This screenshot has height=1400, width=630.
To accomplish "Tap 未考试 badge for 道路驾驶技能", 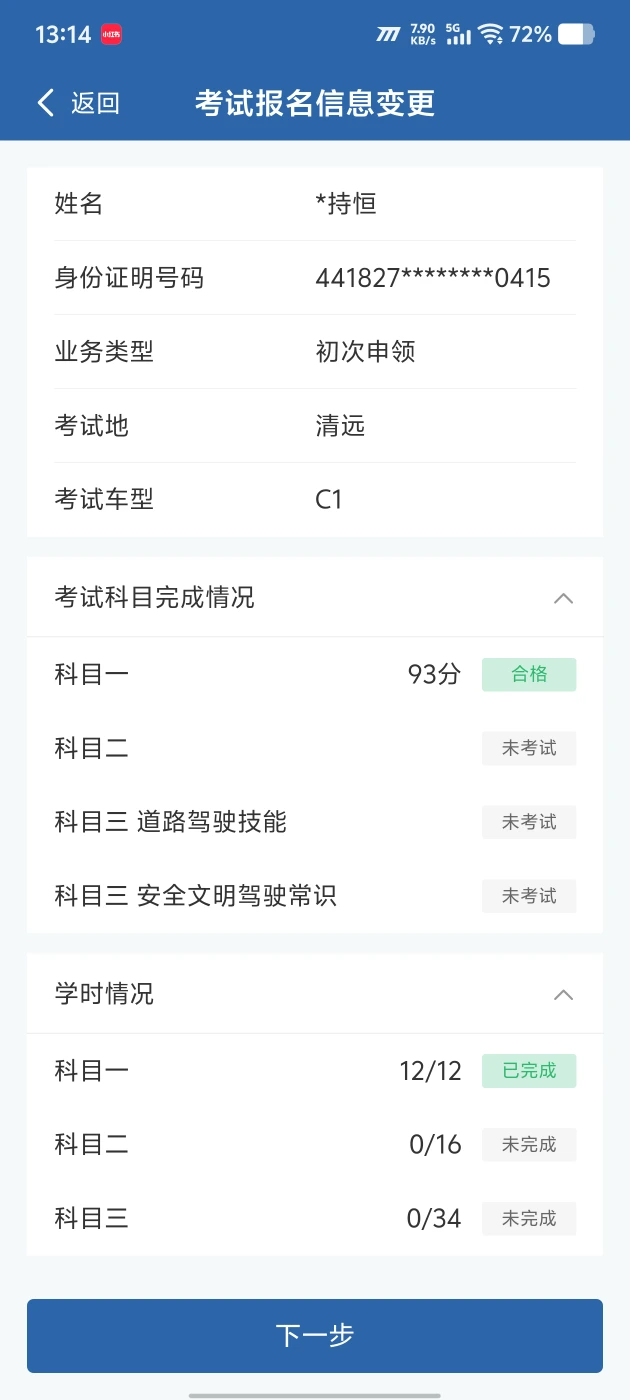I will coord(529,823).
